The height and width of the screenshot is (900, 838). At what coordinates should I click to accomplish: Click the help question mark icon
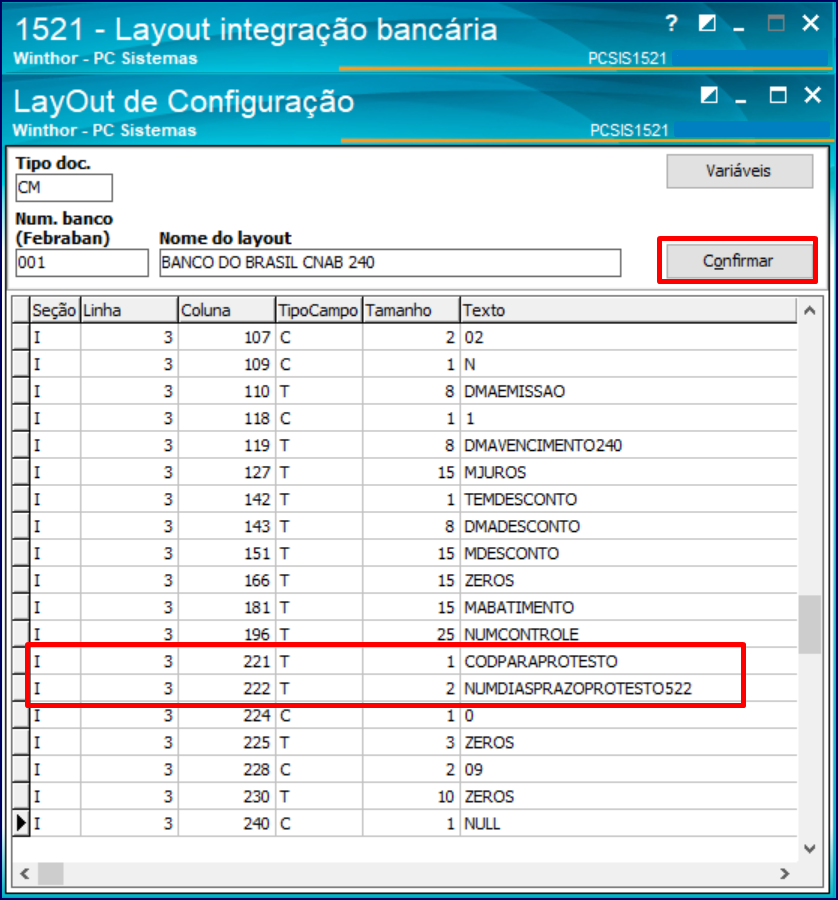671,24
